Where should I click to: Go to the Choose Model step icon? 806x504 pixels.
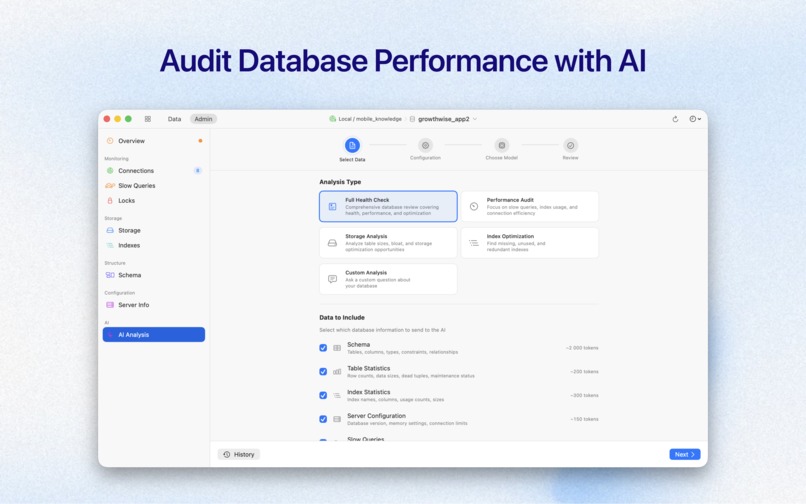(502, 146)
